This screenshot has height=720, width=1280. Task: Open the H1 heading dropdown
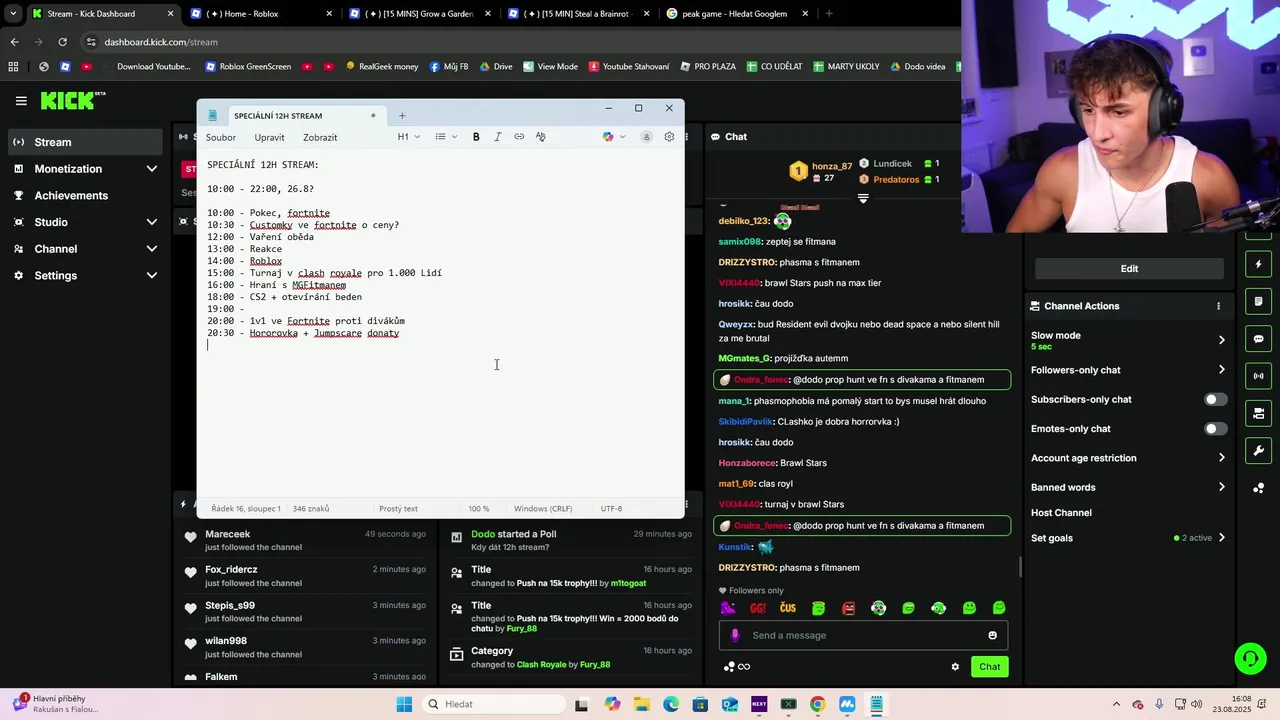coord(409,137)
